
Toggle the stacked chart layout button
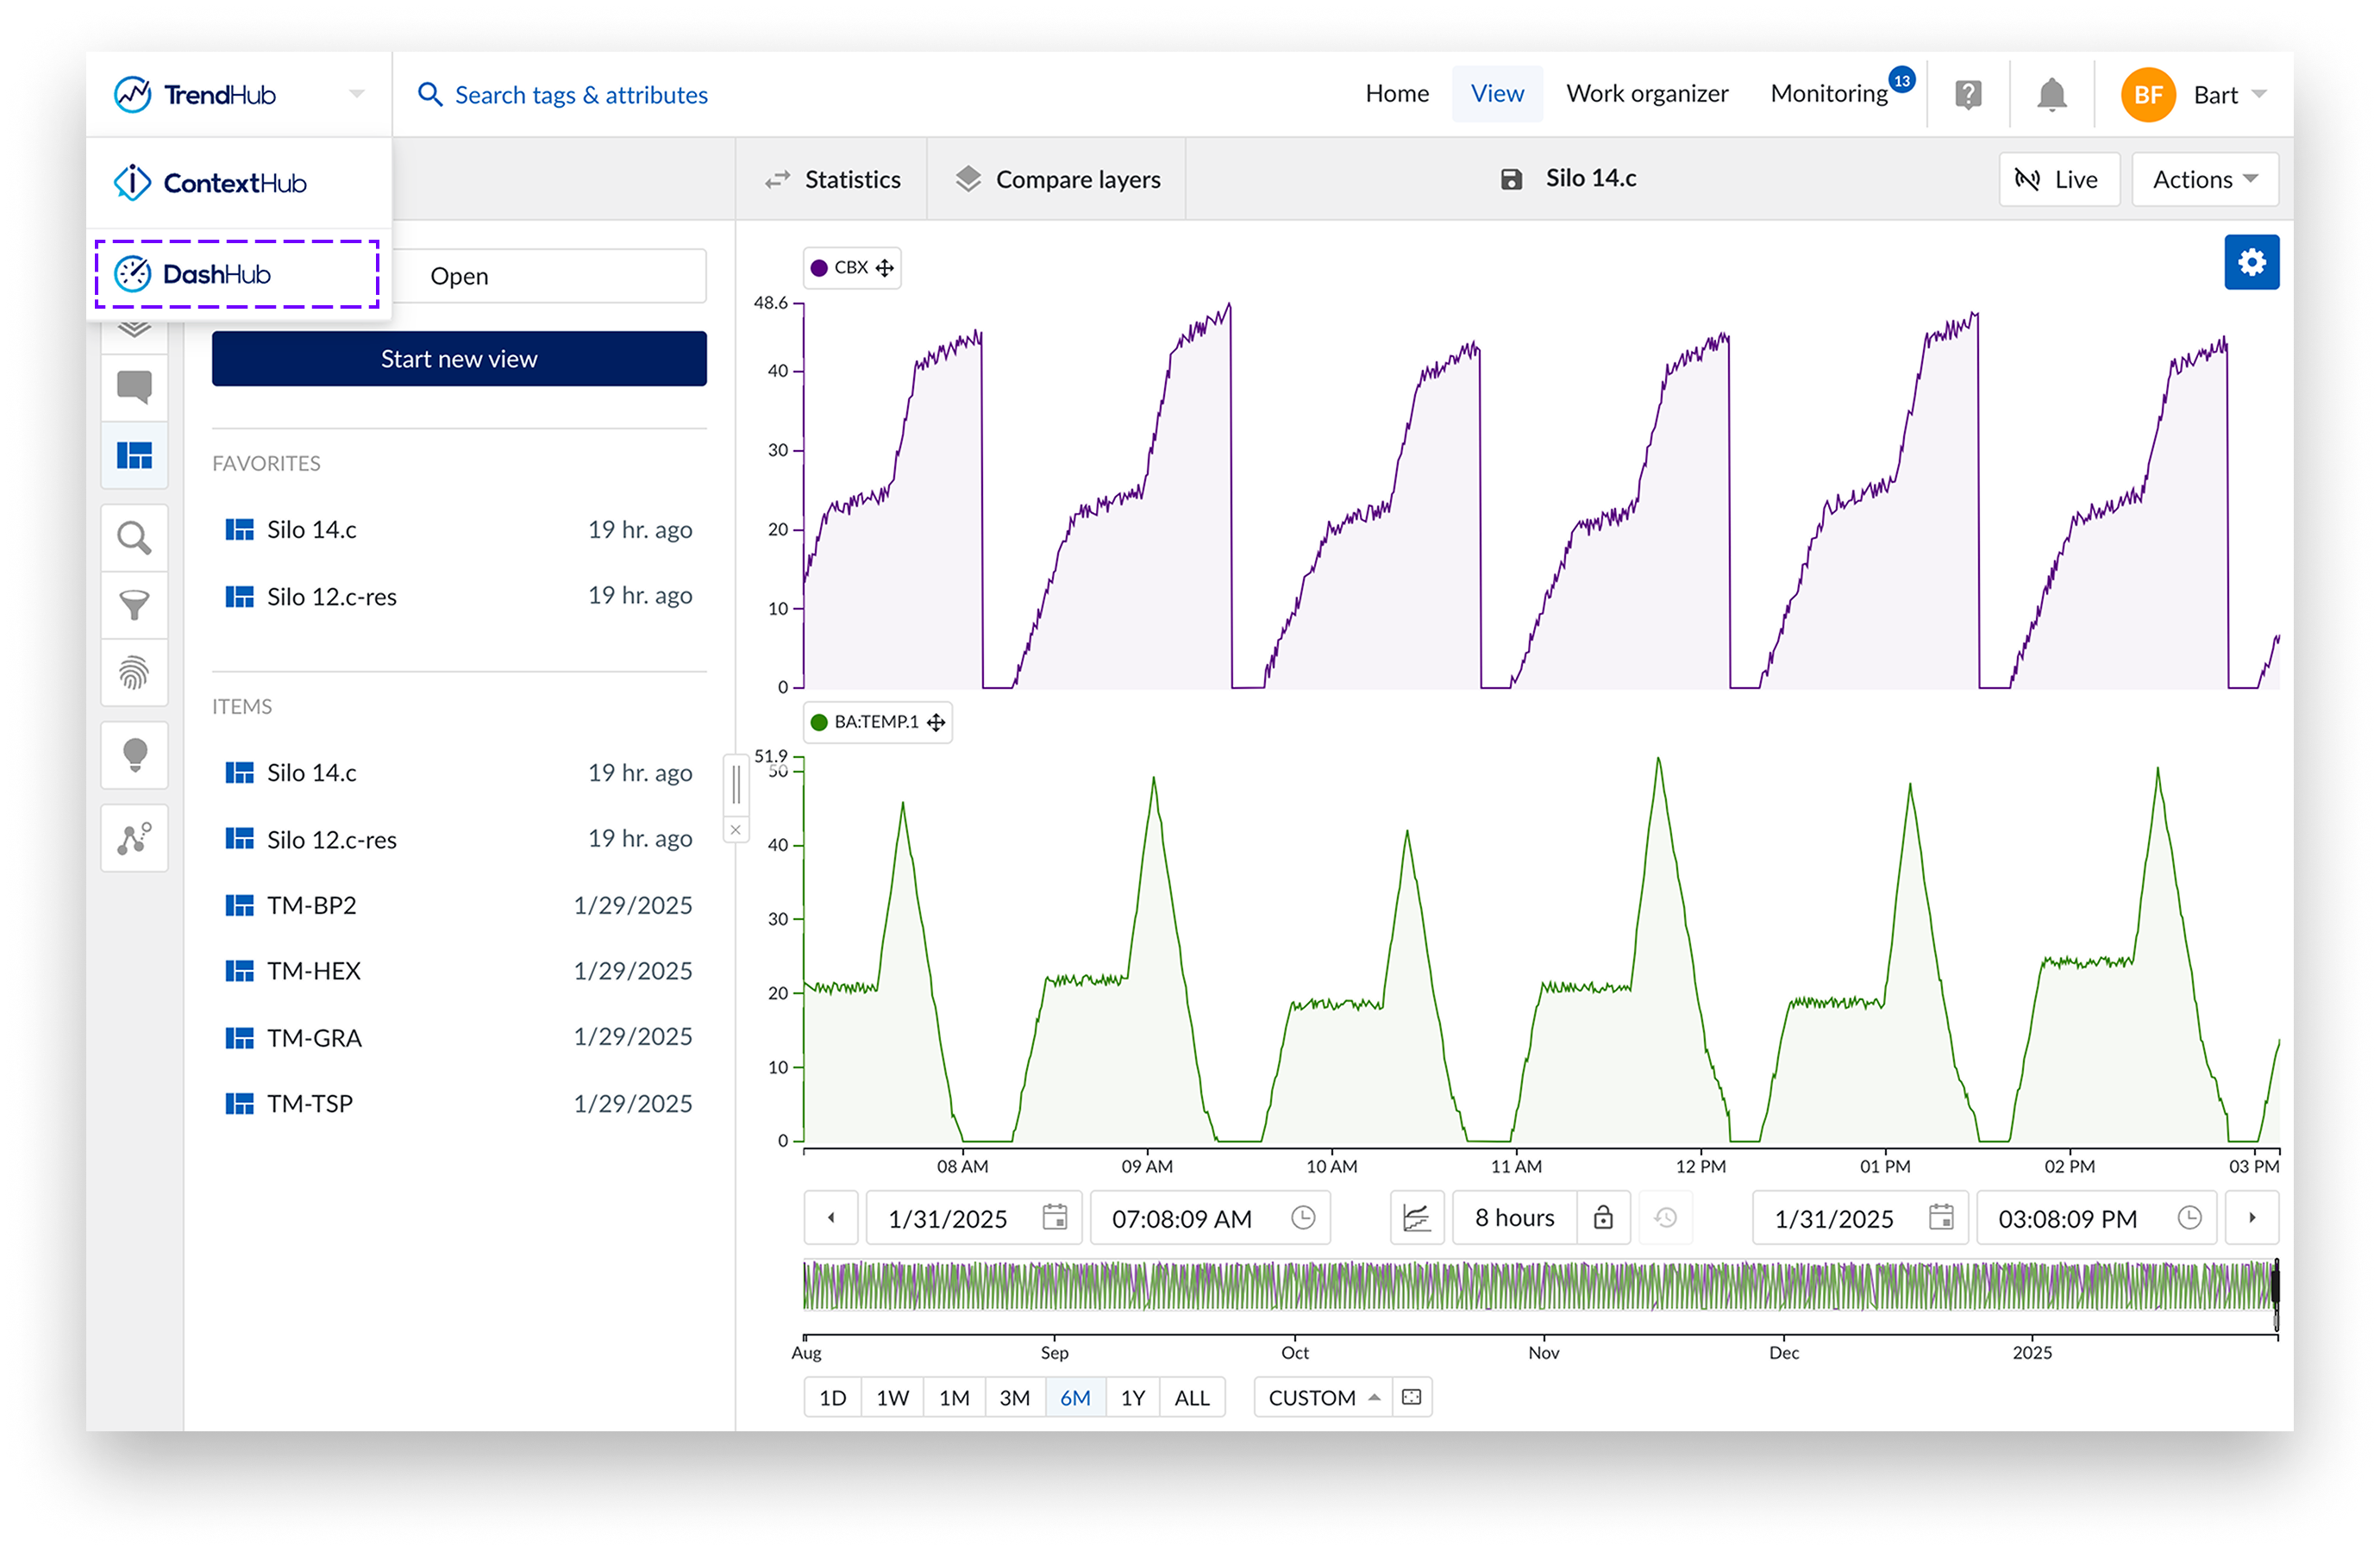(1417, 1217)
